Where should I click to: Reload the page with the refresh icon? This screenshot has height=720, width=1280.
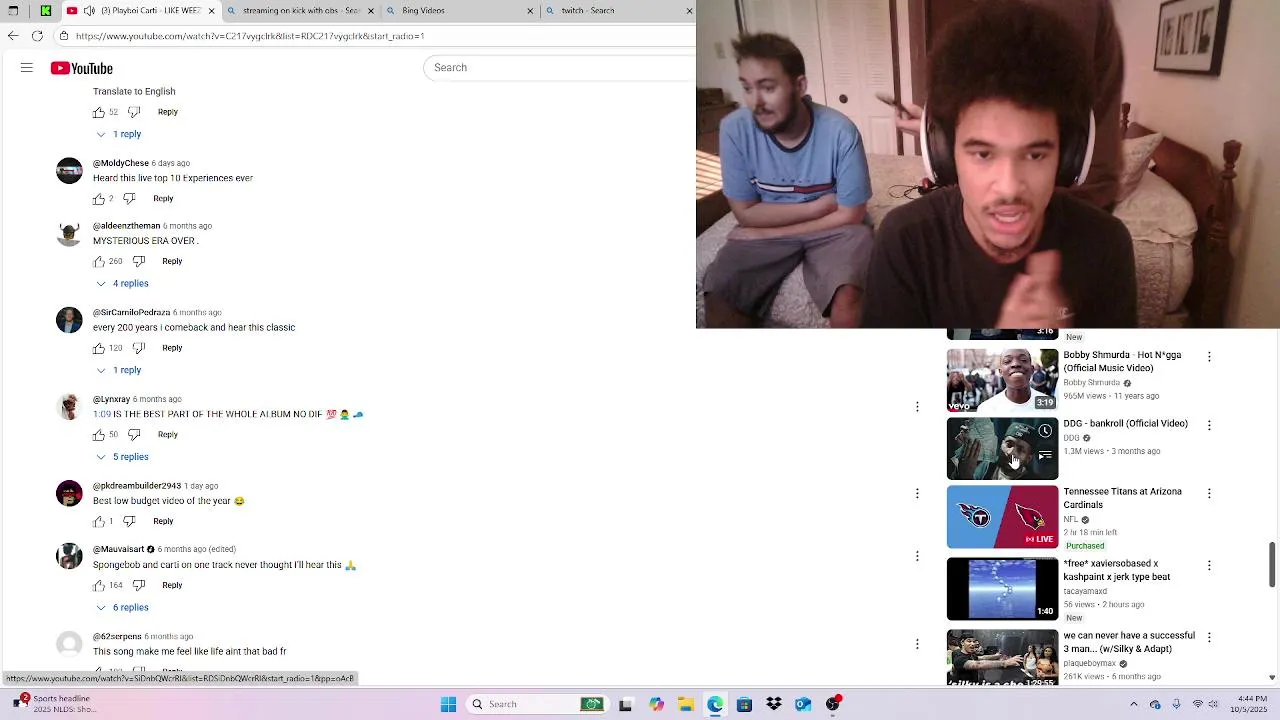37,36
